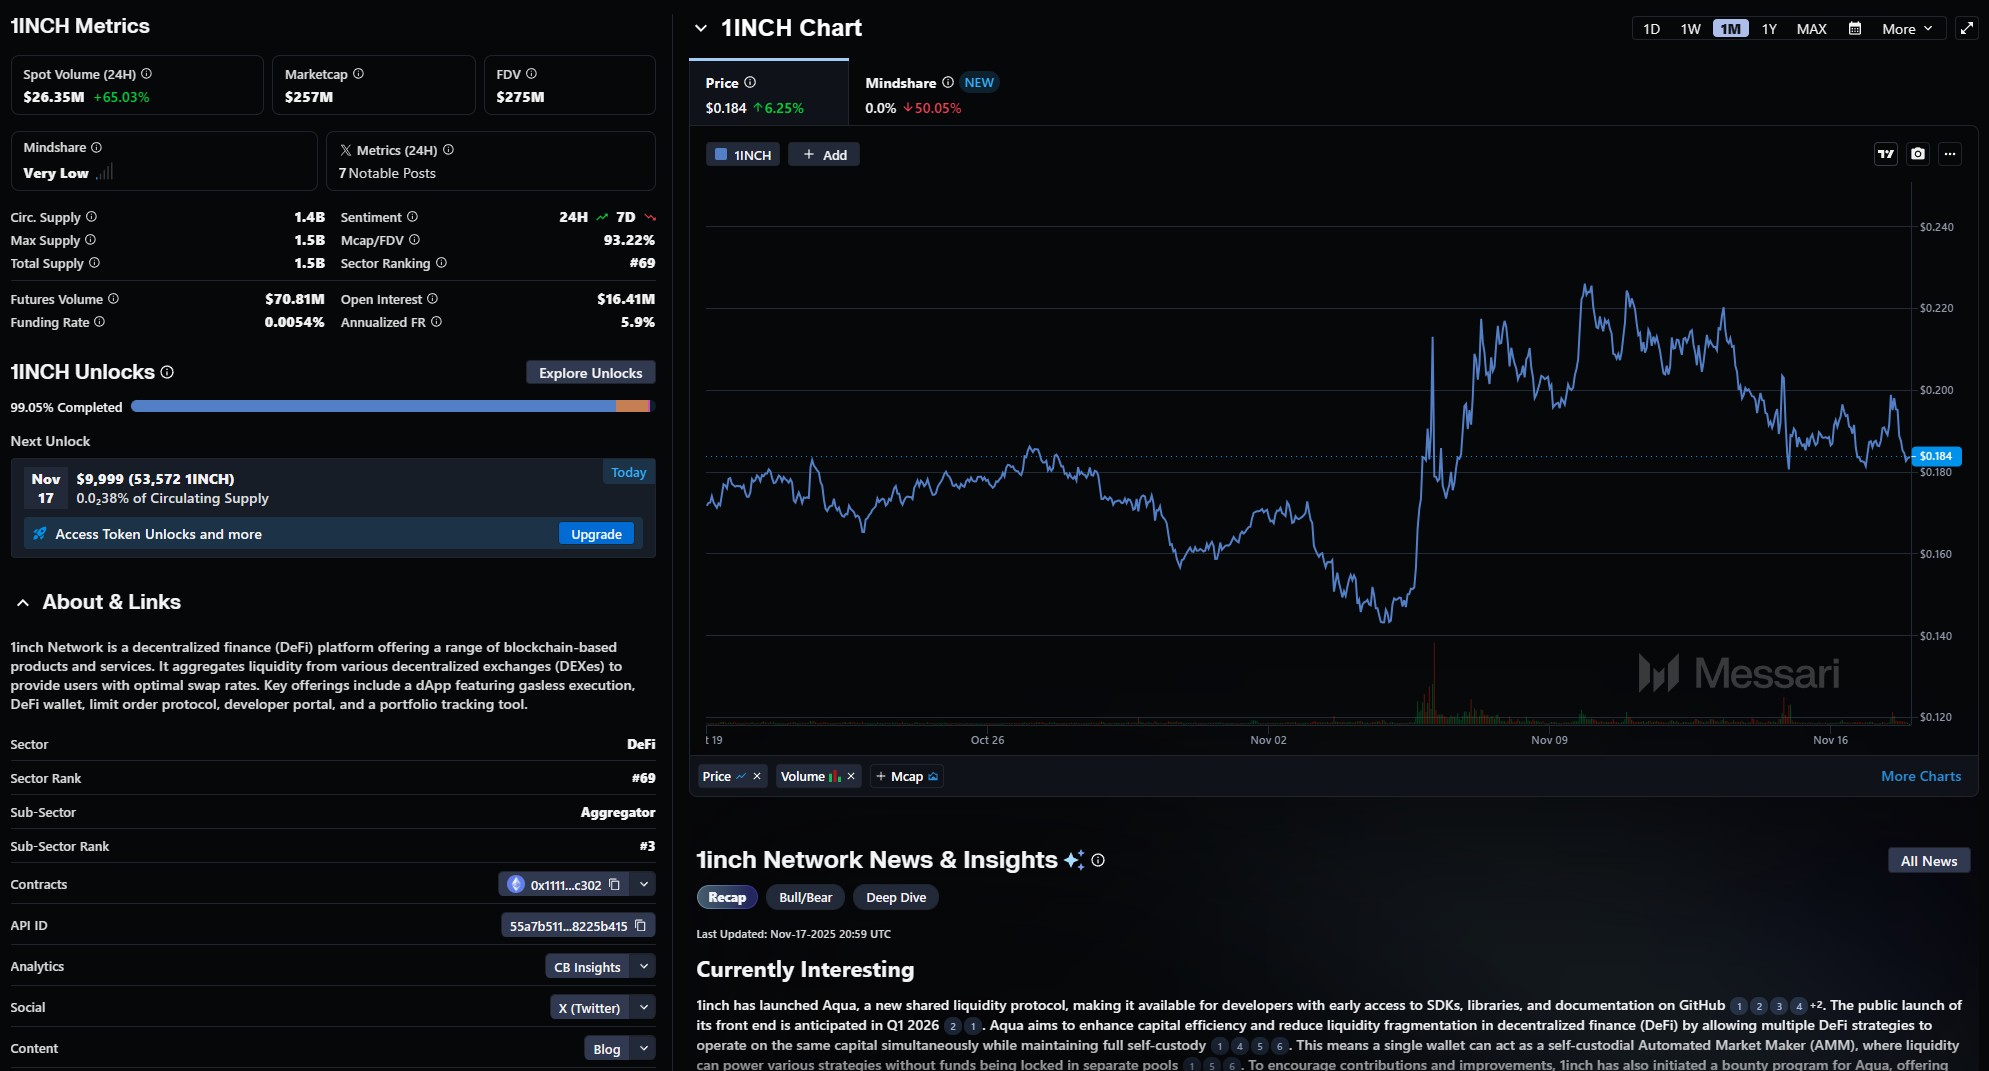
Task: Click the unlocks completion progress bar
Action: click(392, 407)
